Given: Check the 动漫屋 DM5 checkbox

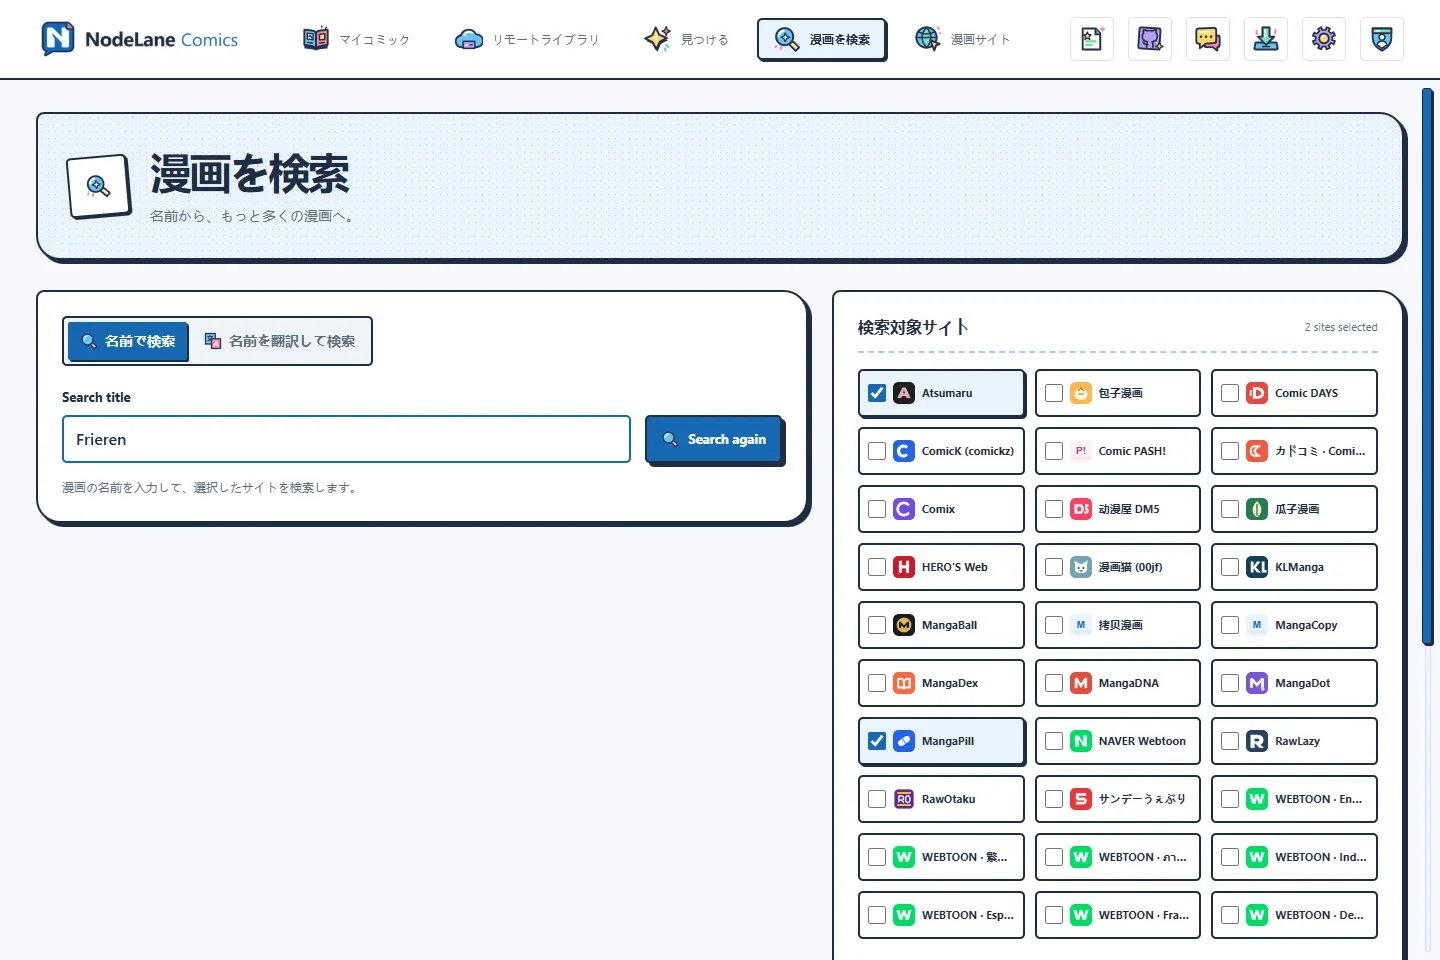Looking at the screenshot, I should tap(1054, 509).
